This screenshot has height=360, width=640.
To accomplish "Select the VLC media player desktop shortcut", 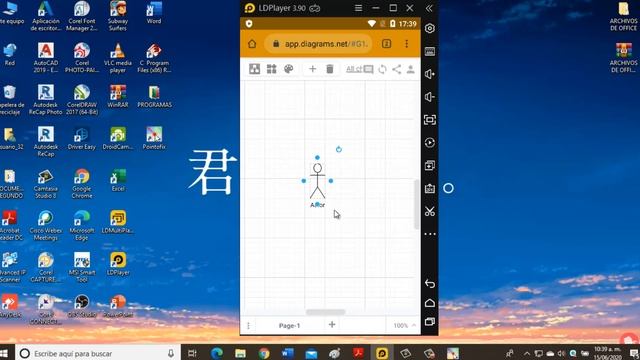I will (118, 58).
